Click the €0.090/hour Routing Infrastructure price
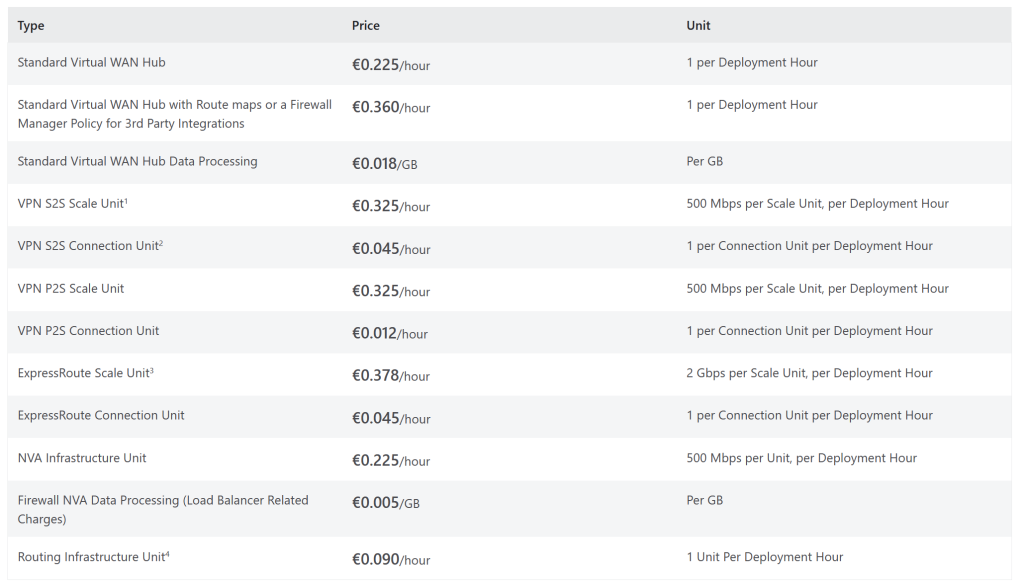The width and height of the screenshot is (1024, 587). coord(391,560)
